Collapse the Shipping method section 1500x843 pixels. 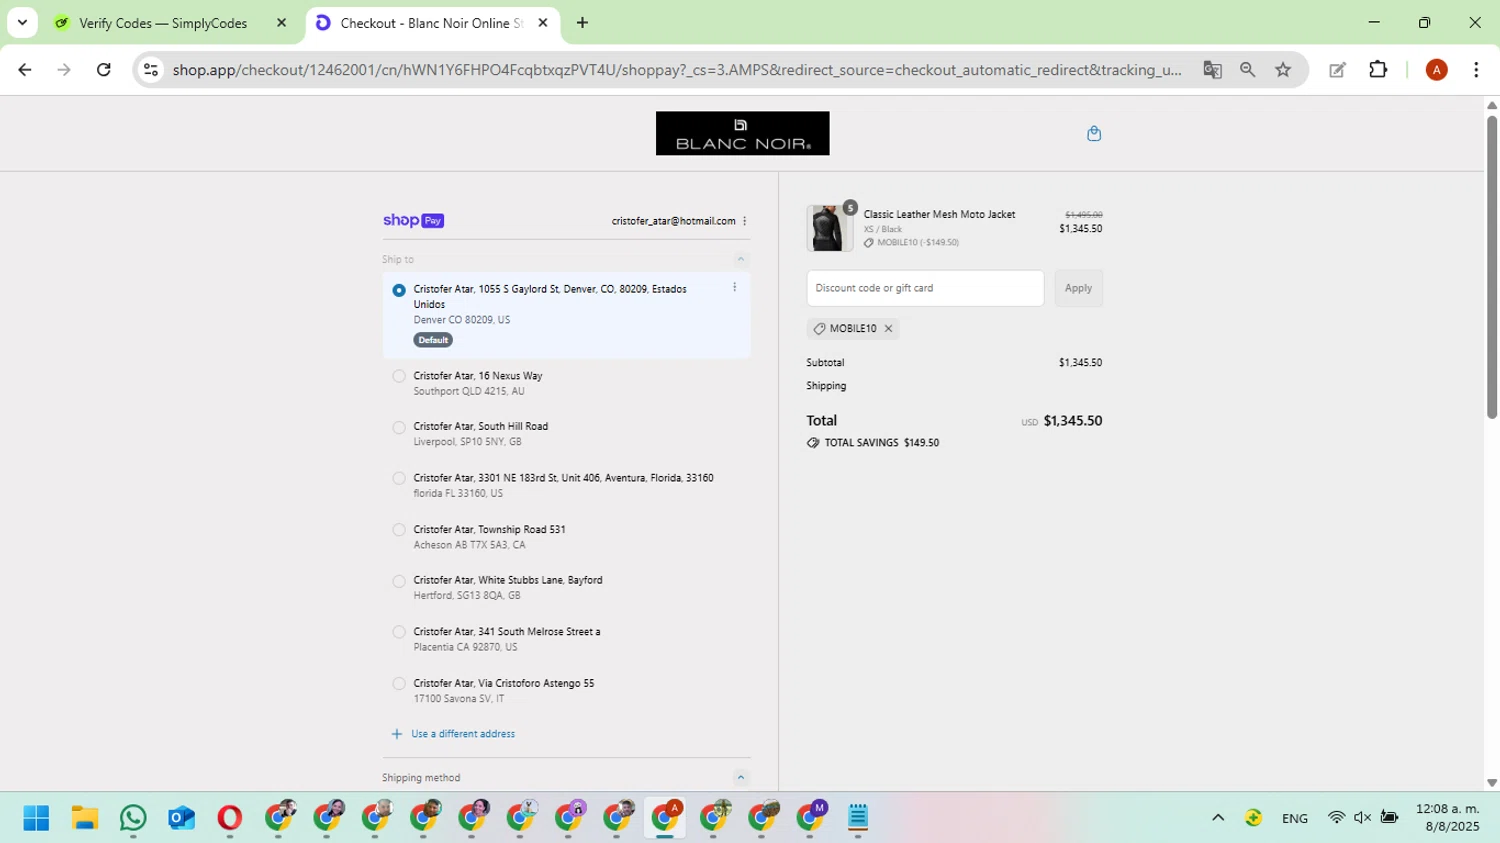[x=741, y=778]
